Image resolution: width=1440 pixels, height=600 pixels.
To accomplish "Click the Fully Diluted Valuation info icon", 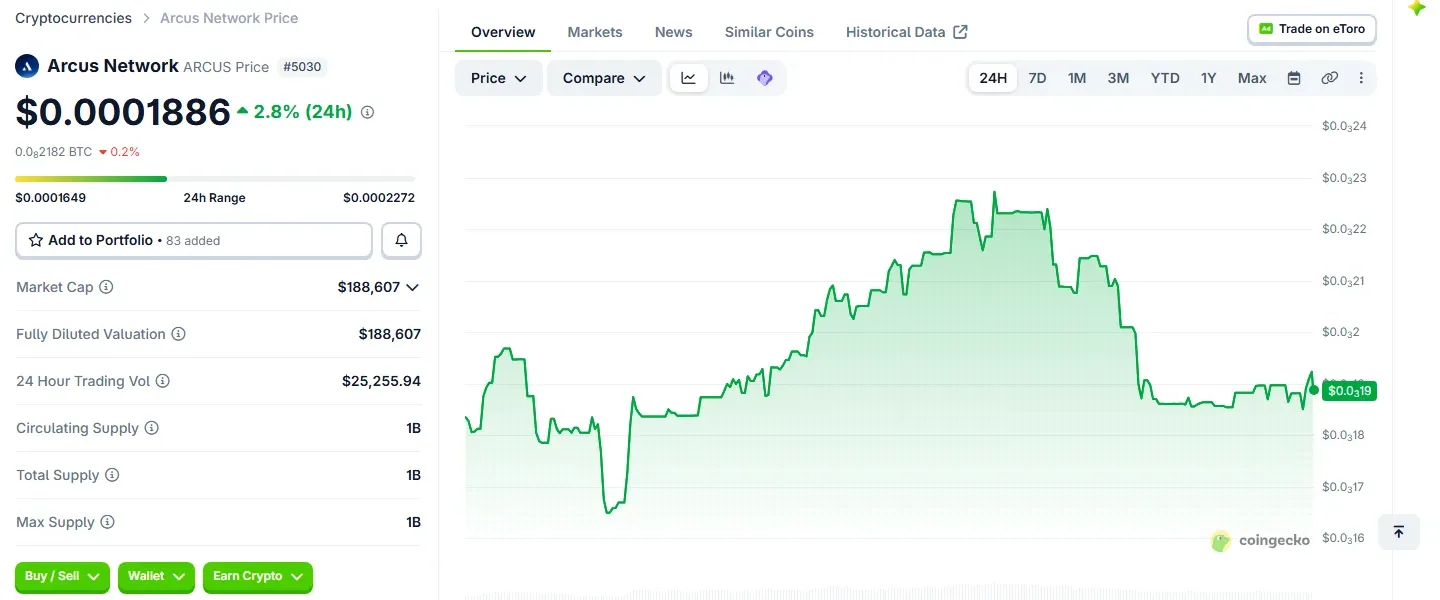I will click(x=179, y=334).
